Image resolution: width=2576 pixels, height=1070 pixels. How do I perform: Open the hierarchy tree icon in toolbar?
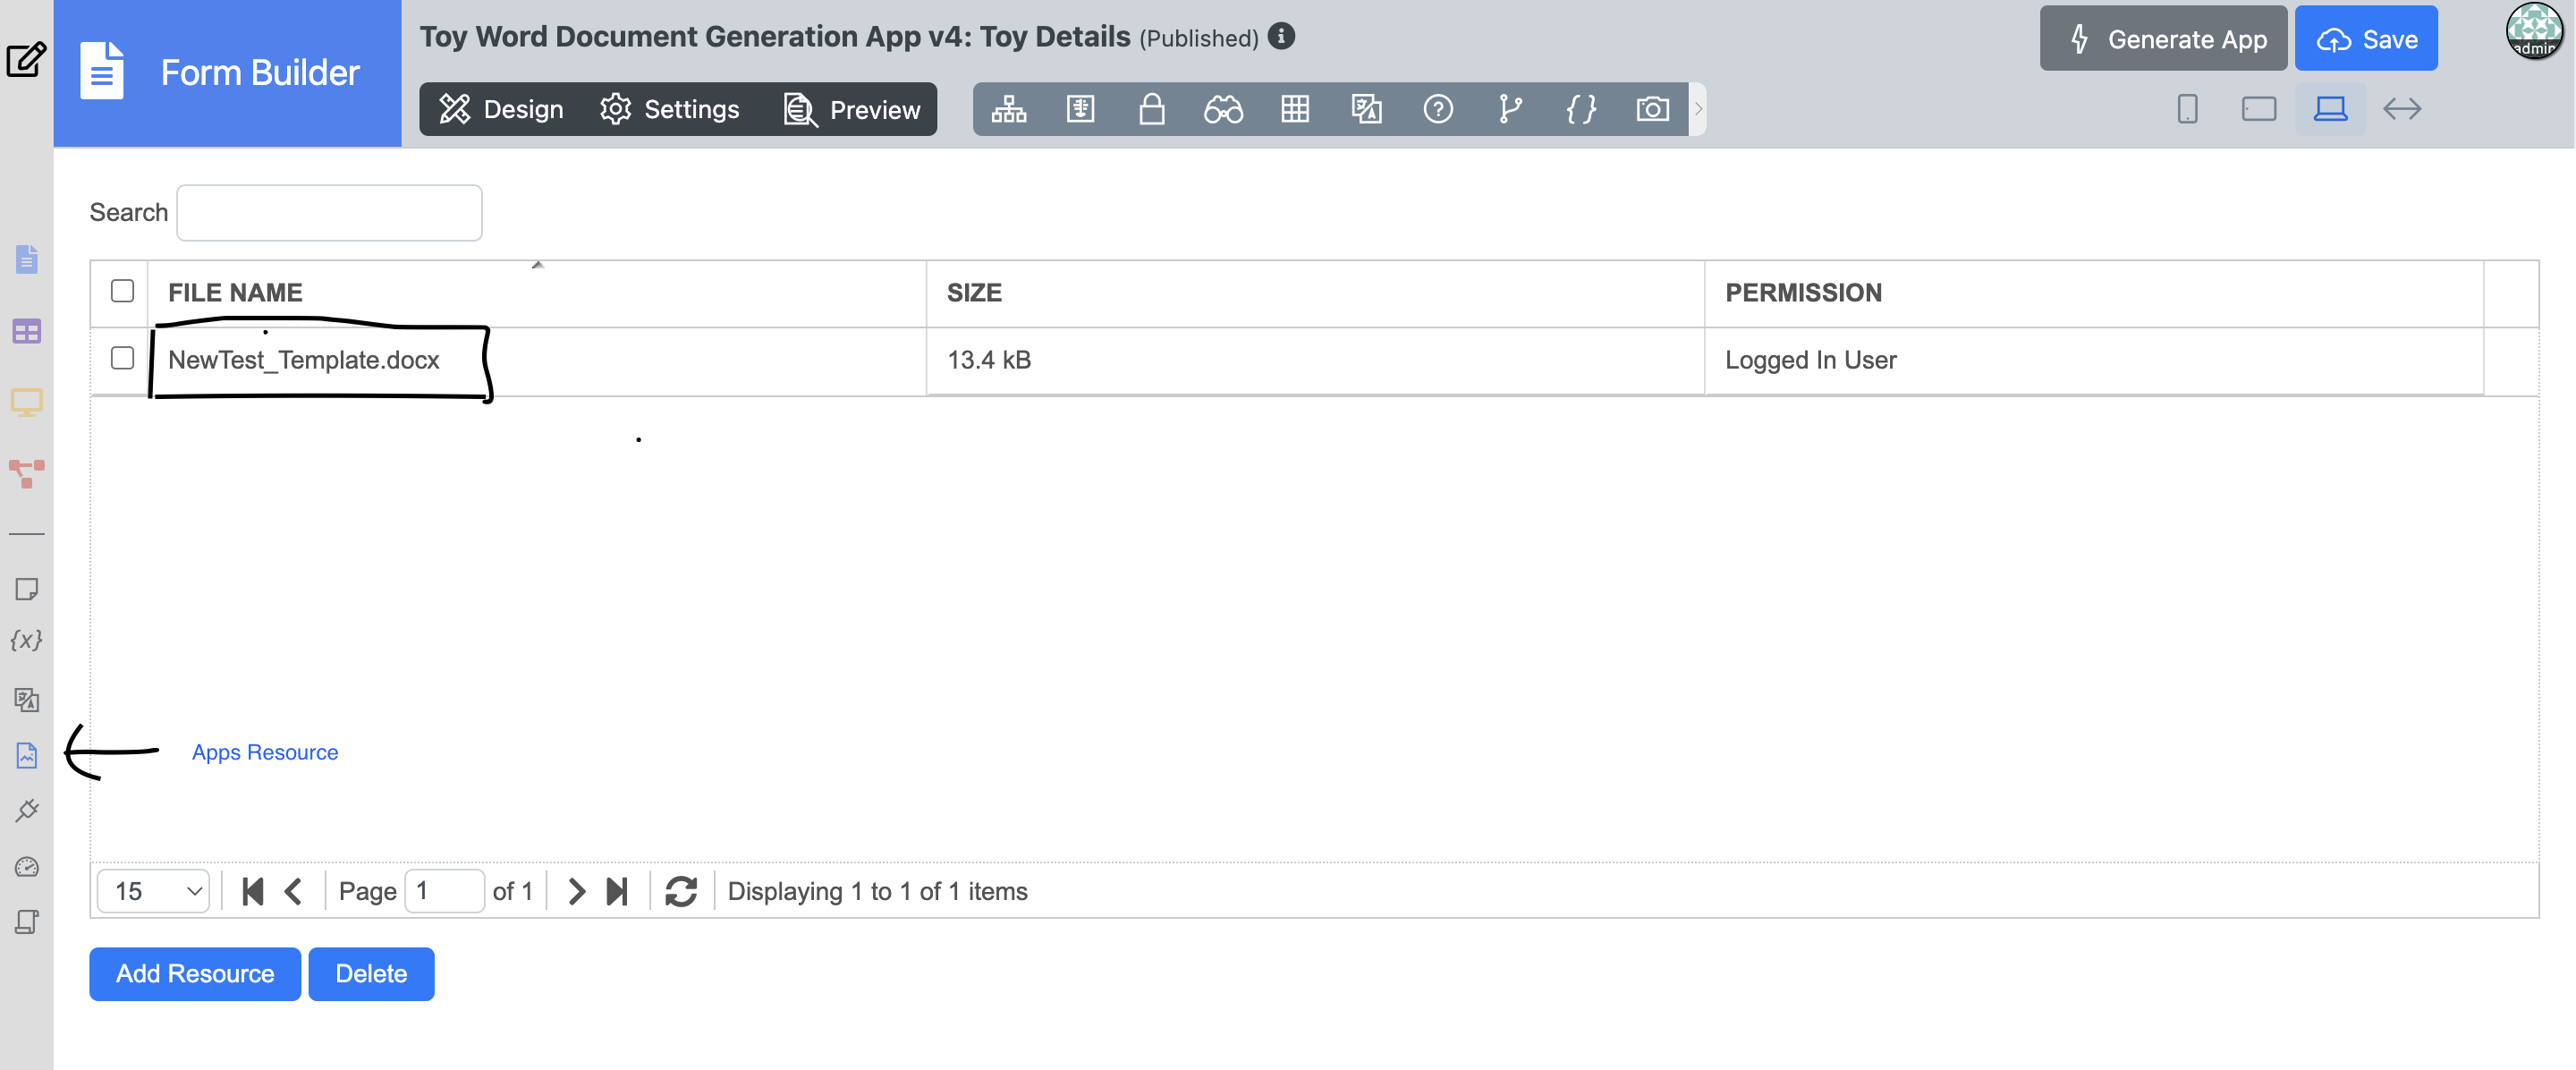point(1008,109)
